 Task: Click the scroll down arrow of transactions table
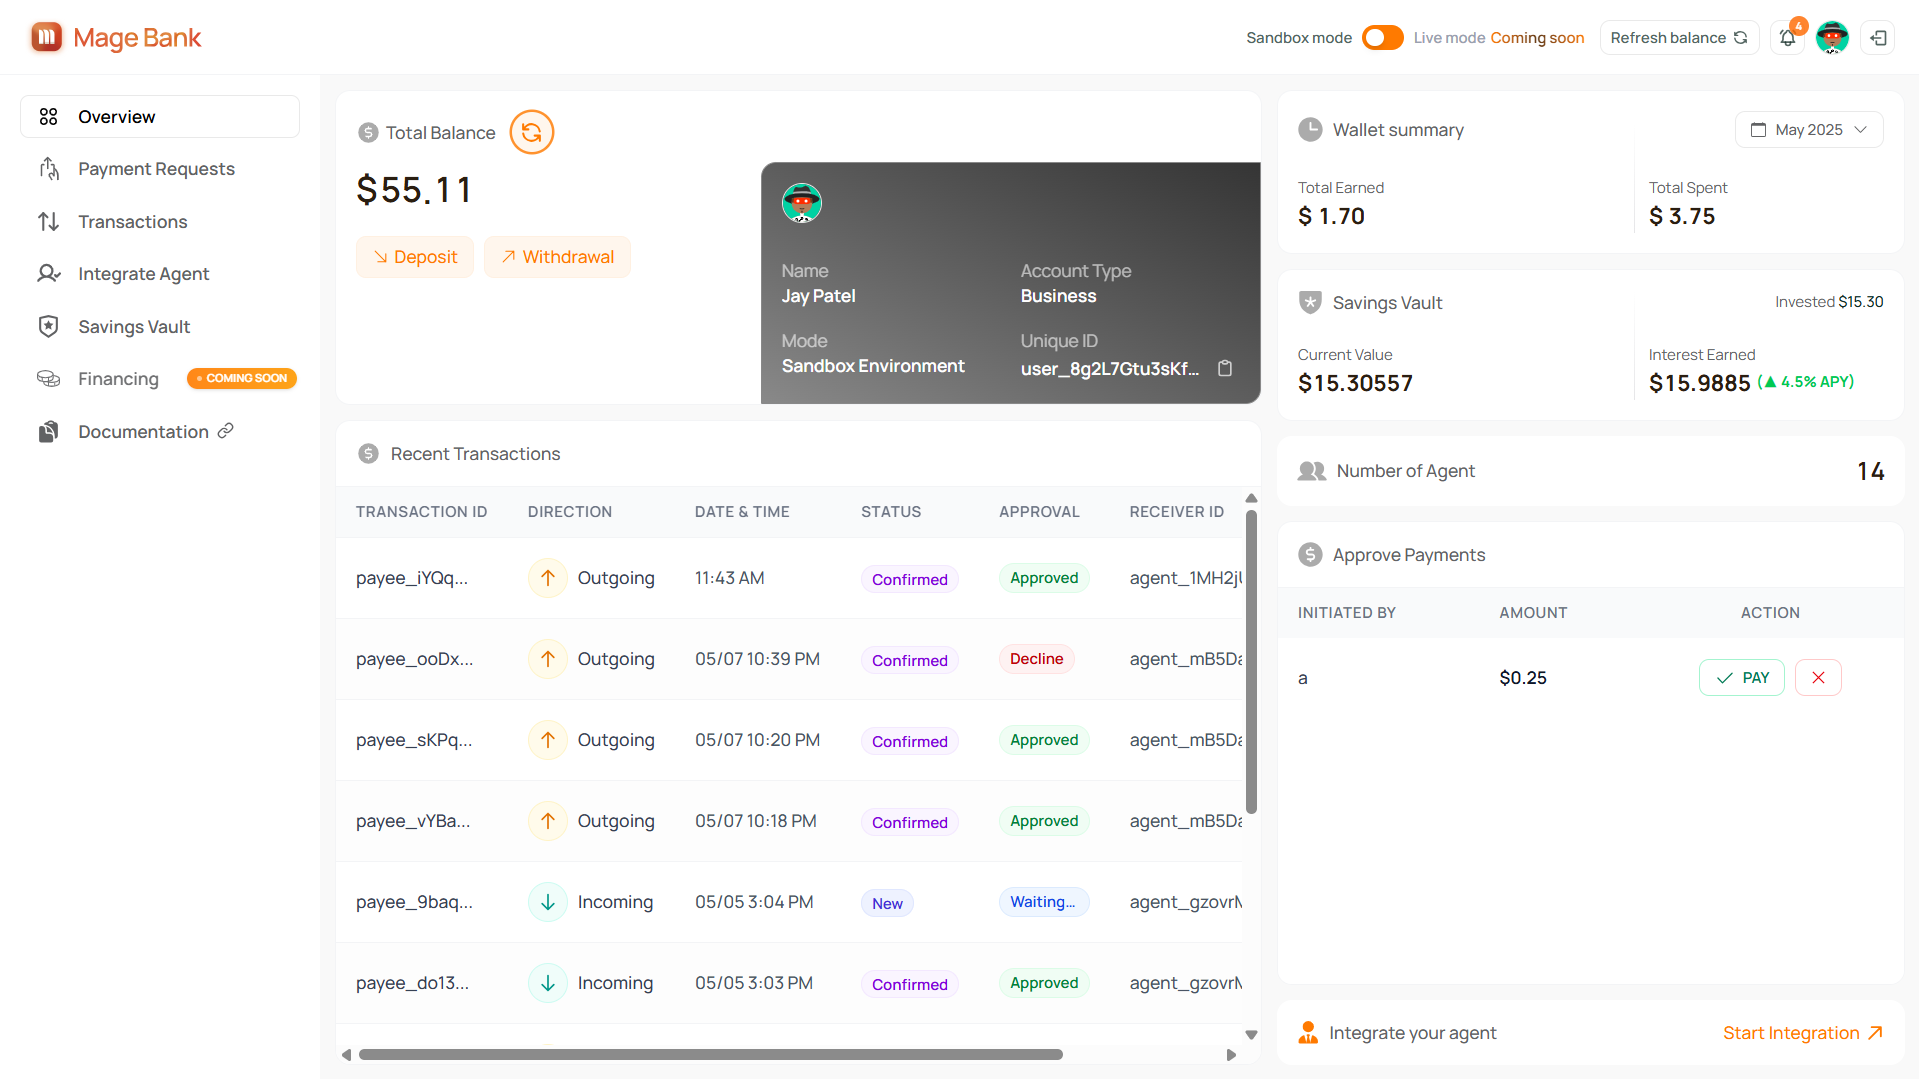tap(1251, 1035)
